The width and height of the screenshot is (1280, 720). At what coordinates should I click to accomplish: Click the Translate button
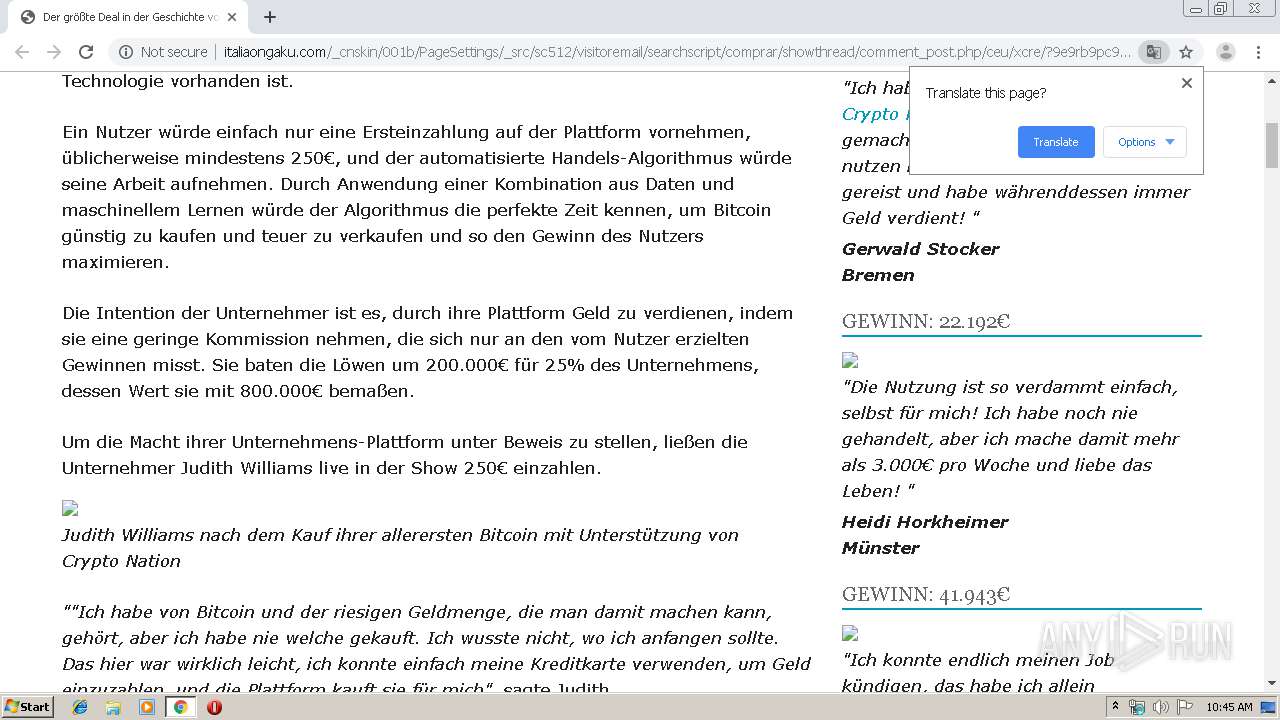(1056, 142)
